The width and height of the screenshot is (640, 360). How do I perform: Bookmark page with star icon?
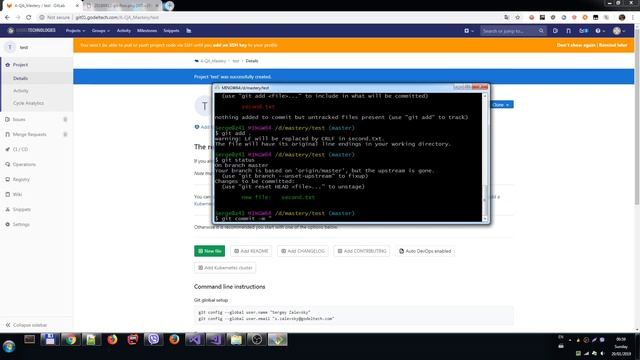pyautogui.click(x=518, y=18)
